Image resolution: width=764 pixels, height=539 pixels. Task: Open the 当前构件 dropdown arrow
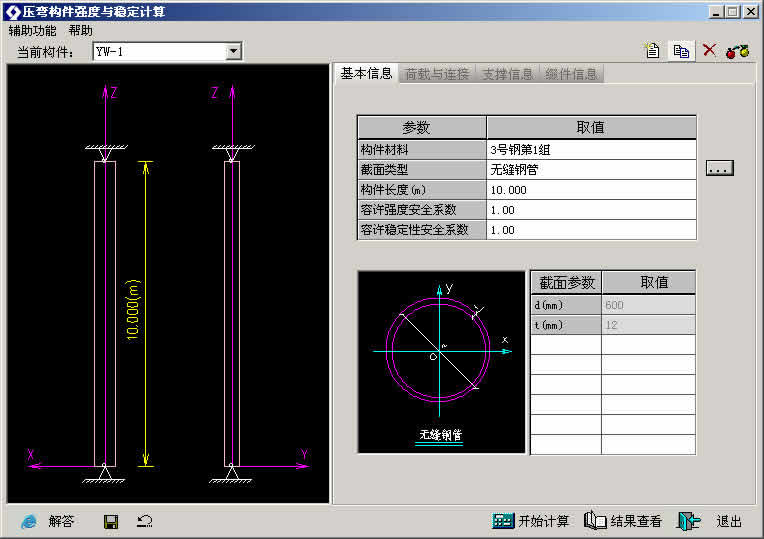[x=234, y=51]
